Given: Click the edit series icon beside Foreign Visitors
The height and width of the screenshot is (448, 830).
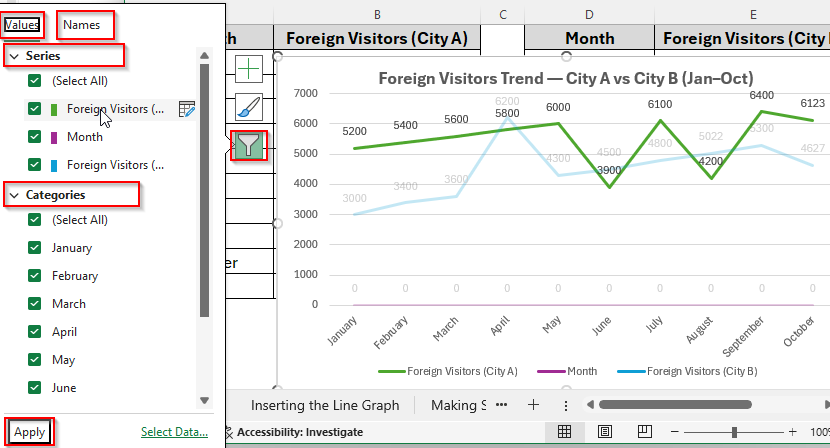Looking at the screenshot, I should 187,109.
